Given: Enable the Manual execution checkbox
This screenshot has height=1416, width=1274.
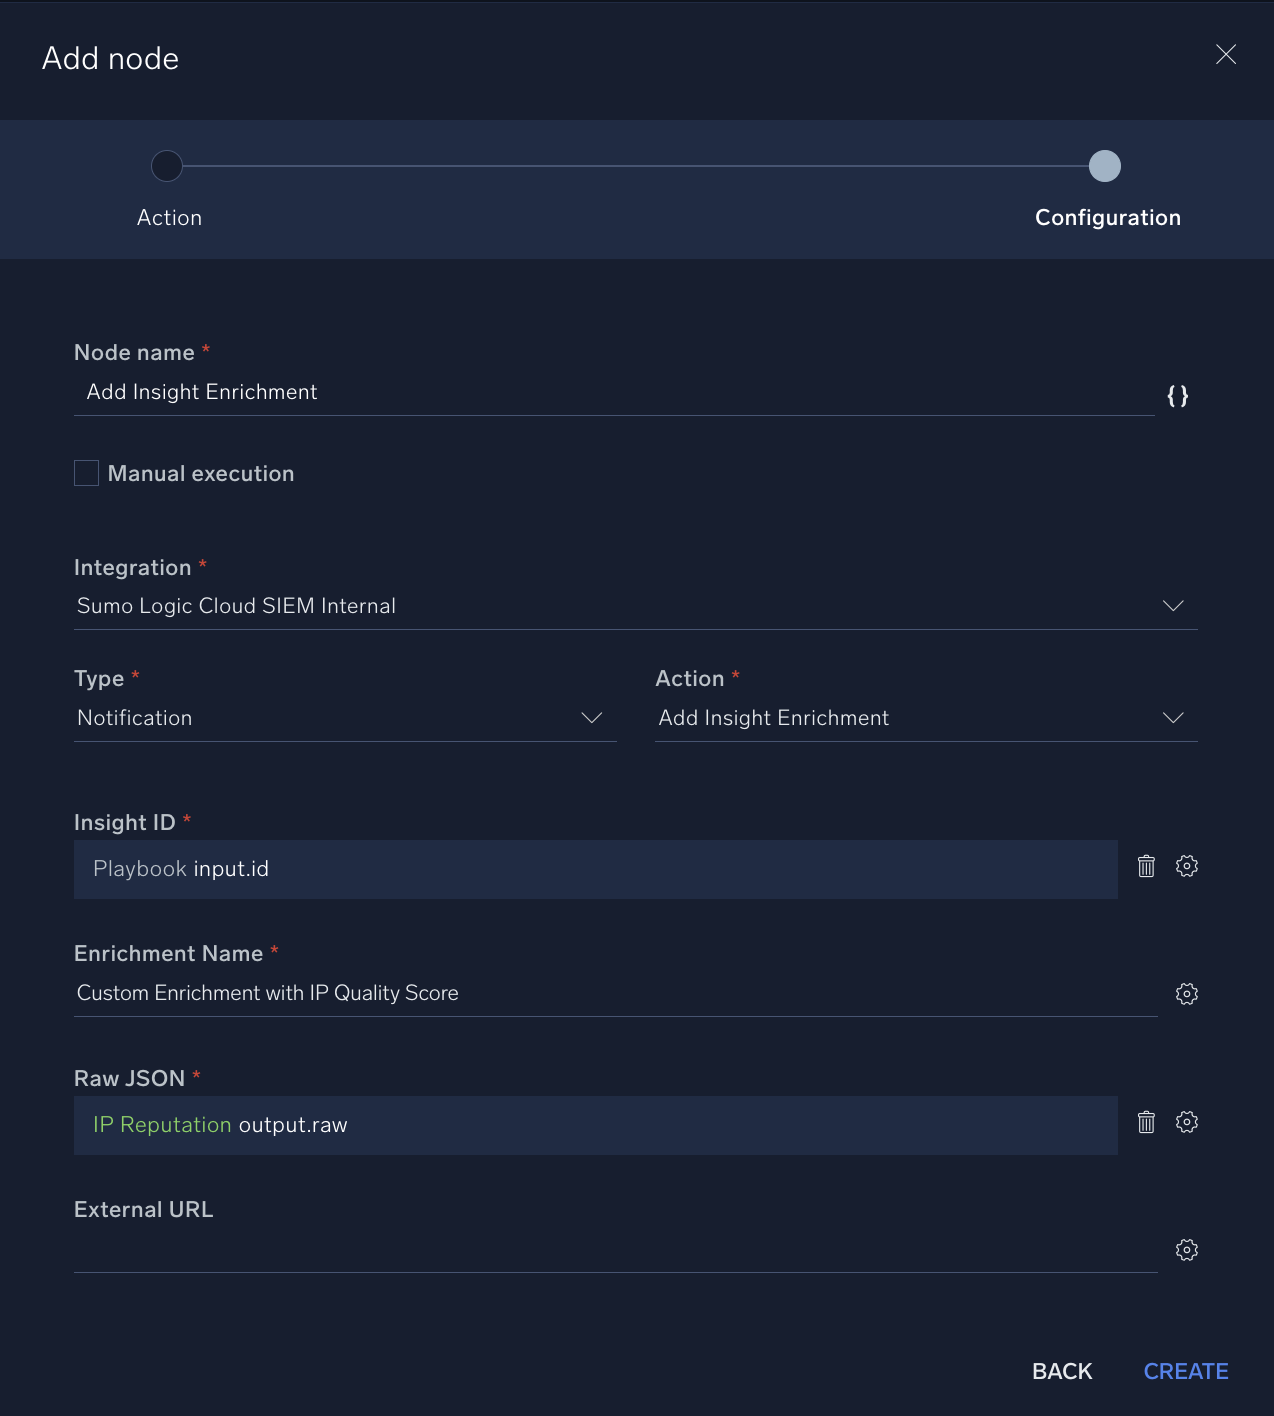Looking at the screenshot, I should 86,472.
